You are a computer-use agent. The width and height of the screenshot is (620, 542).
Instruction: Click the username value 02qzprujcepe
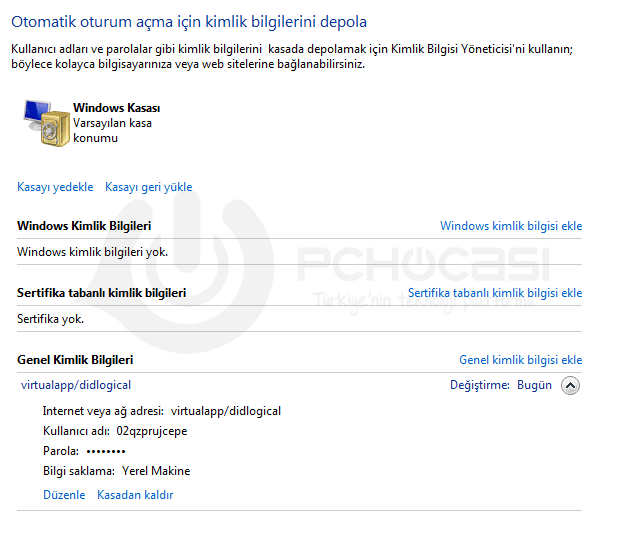152,431
